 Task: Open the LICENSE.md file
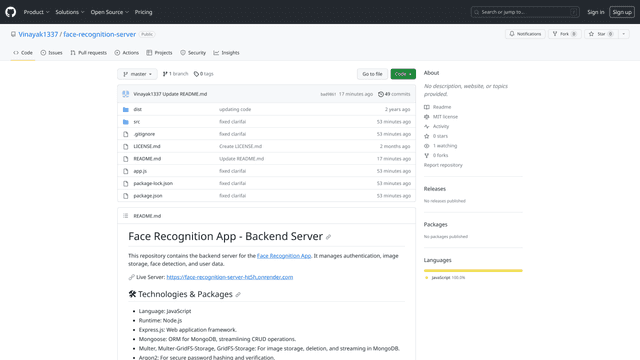147,146
